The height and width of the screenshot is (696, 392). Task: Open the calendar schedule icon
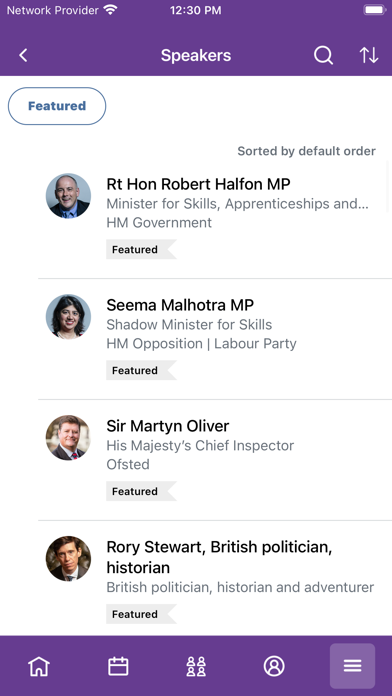[118, 666]
